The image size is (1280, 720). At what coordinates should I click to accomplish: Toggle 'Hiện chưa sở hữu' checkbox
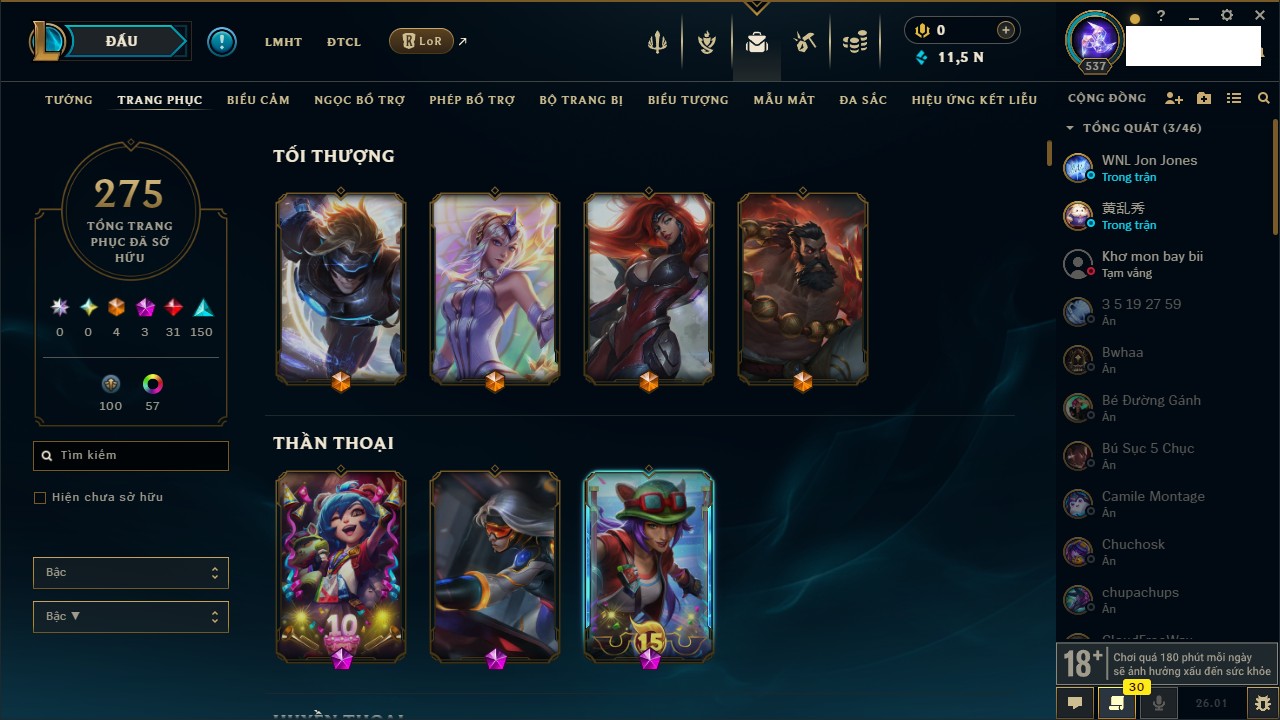click(40, 497)
